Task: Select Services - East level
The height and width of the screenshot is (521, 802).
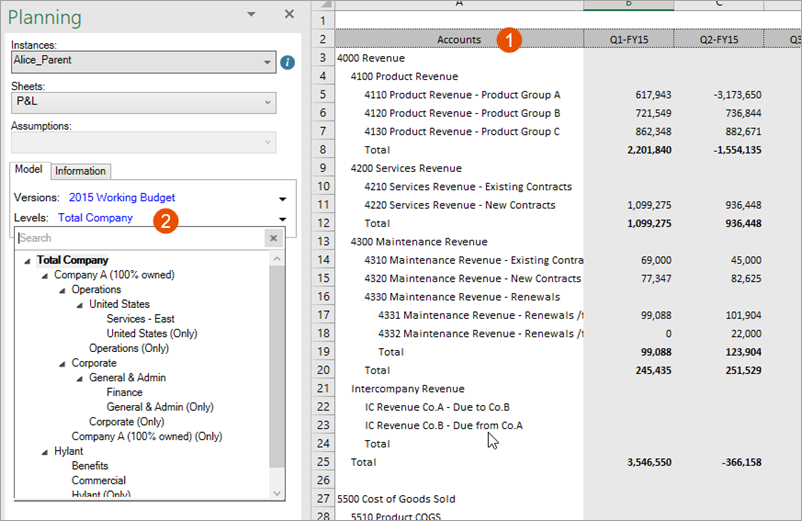Action: pyautogui.click(x=141, y=319)
